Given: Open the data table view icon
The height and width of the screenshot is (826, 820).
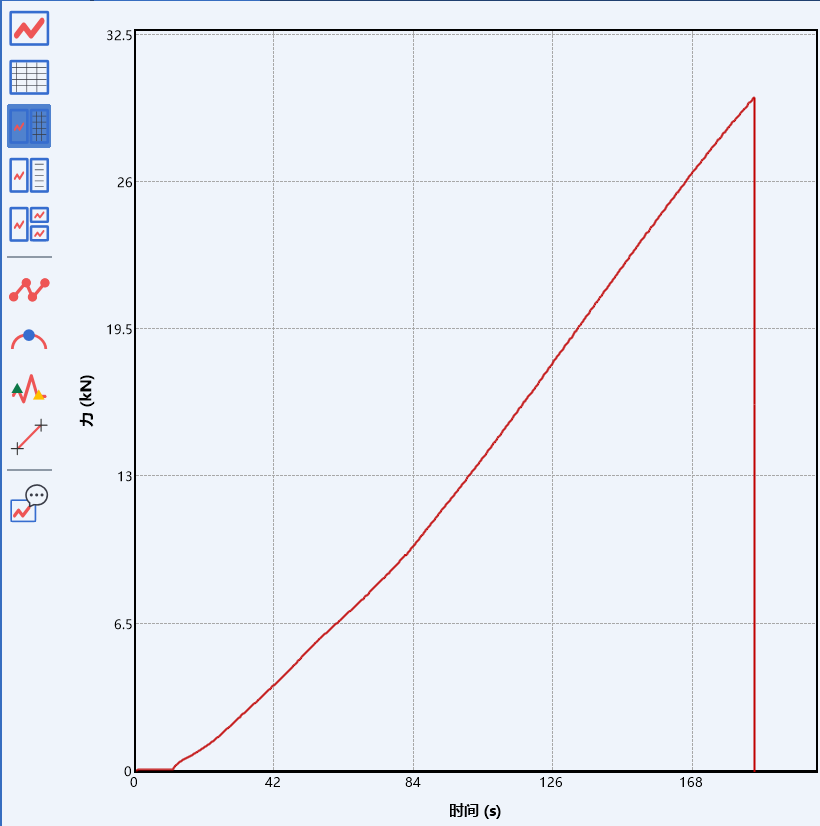Looking at the screenshot, I should pos(29,77).
